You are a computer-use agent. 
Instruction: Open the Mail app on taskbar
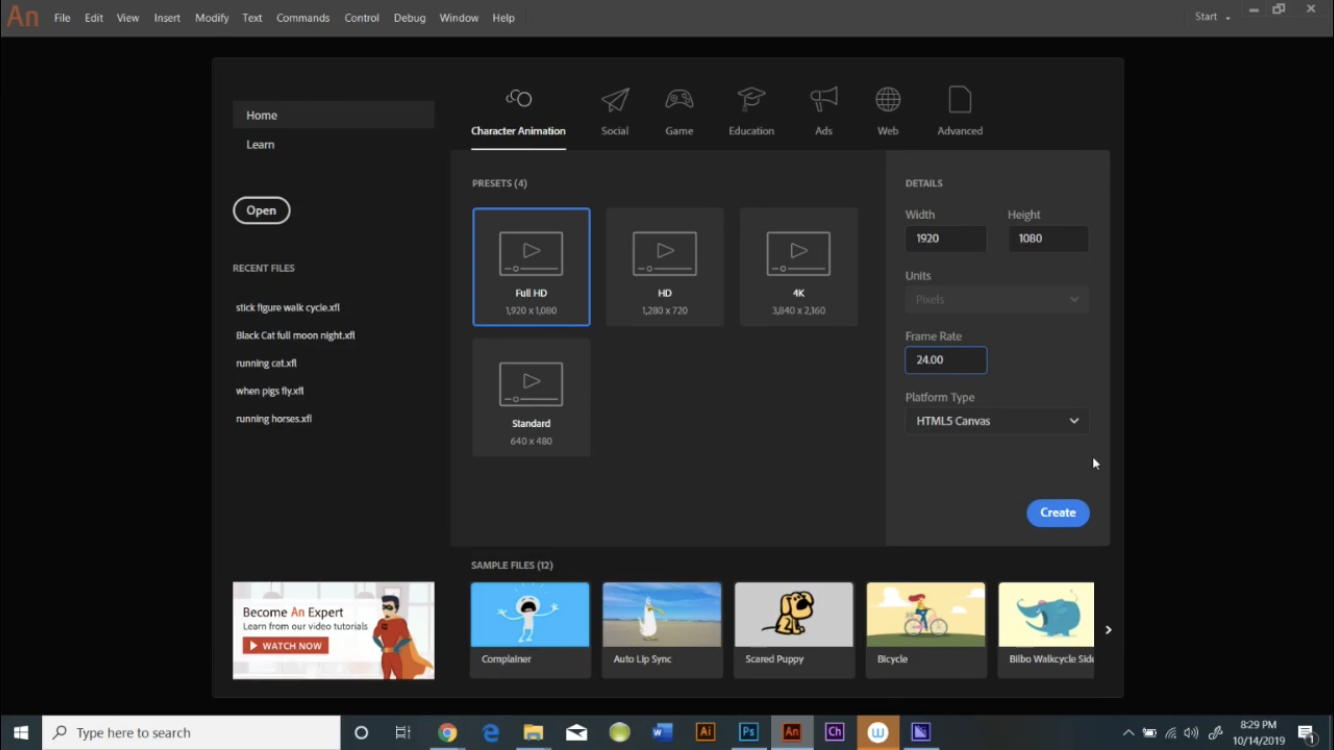pos(577,733)
